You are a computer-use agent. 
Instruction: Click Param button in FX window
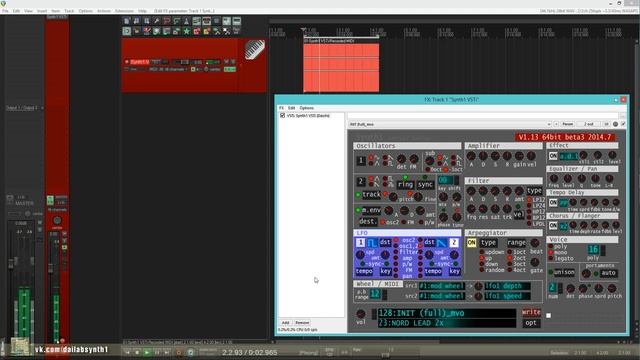pyautogui.click(x=567, y=124)
